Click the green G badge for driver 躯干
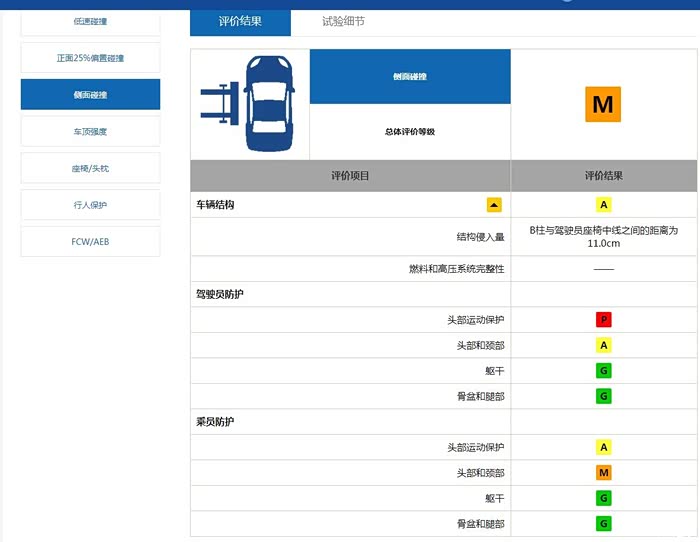Image resolution: width=700 pixels, height=542 pixels. tap(603, 371)
